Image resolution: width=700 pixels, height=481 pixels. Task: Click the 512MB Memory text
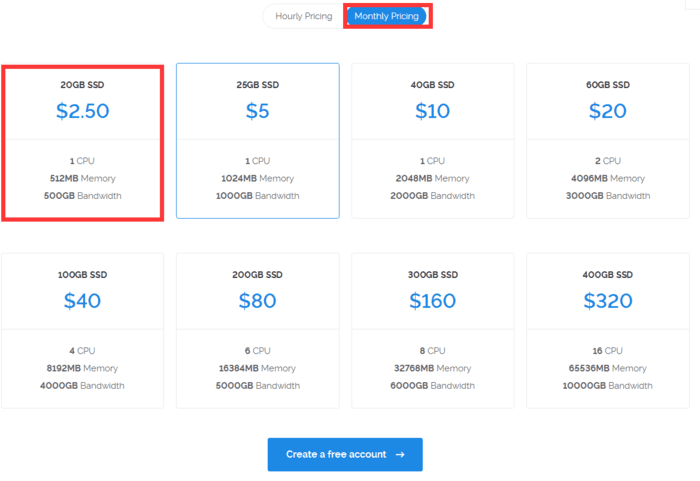pos(83,178)
